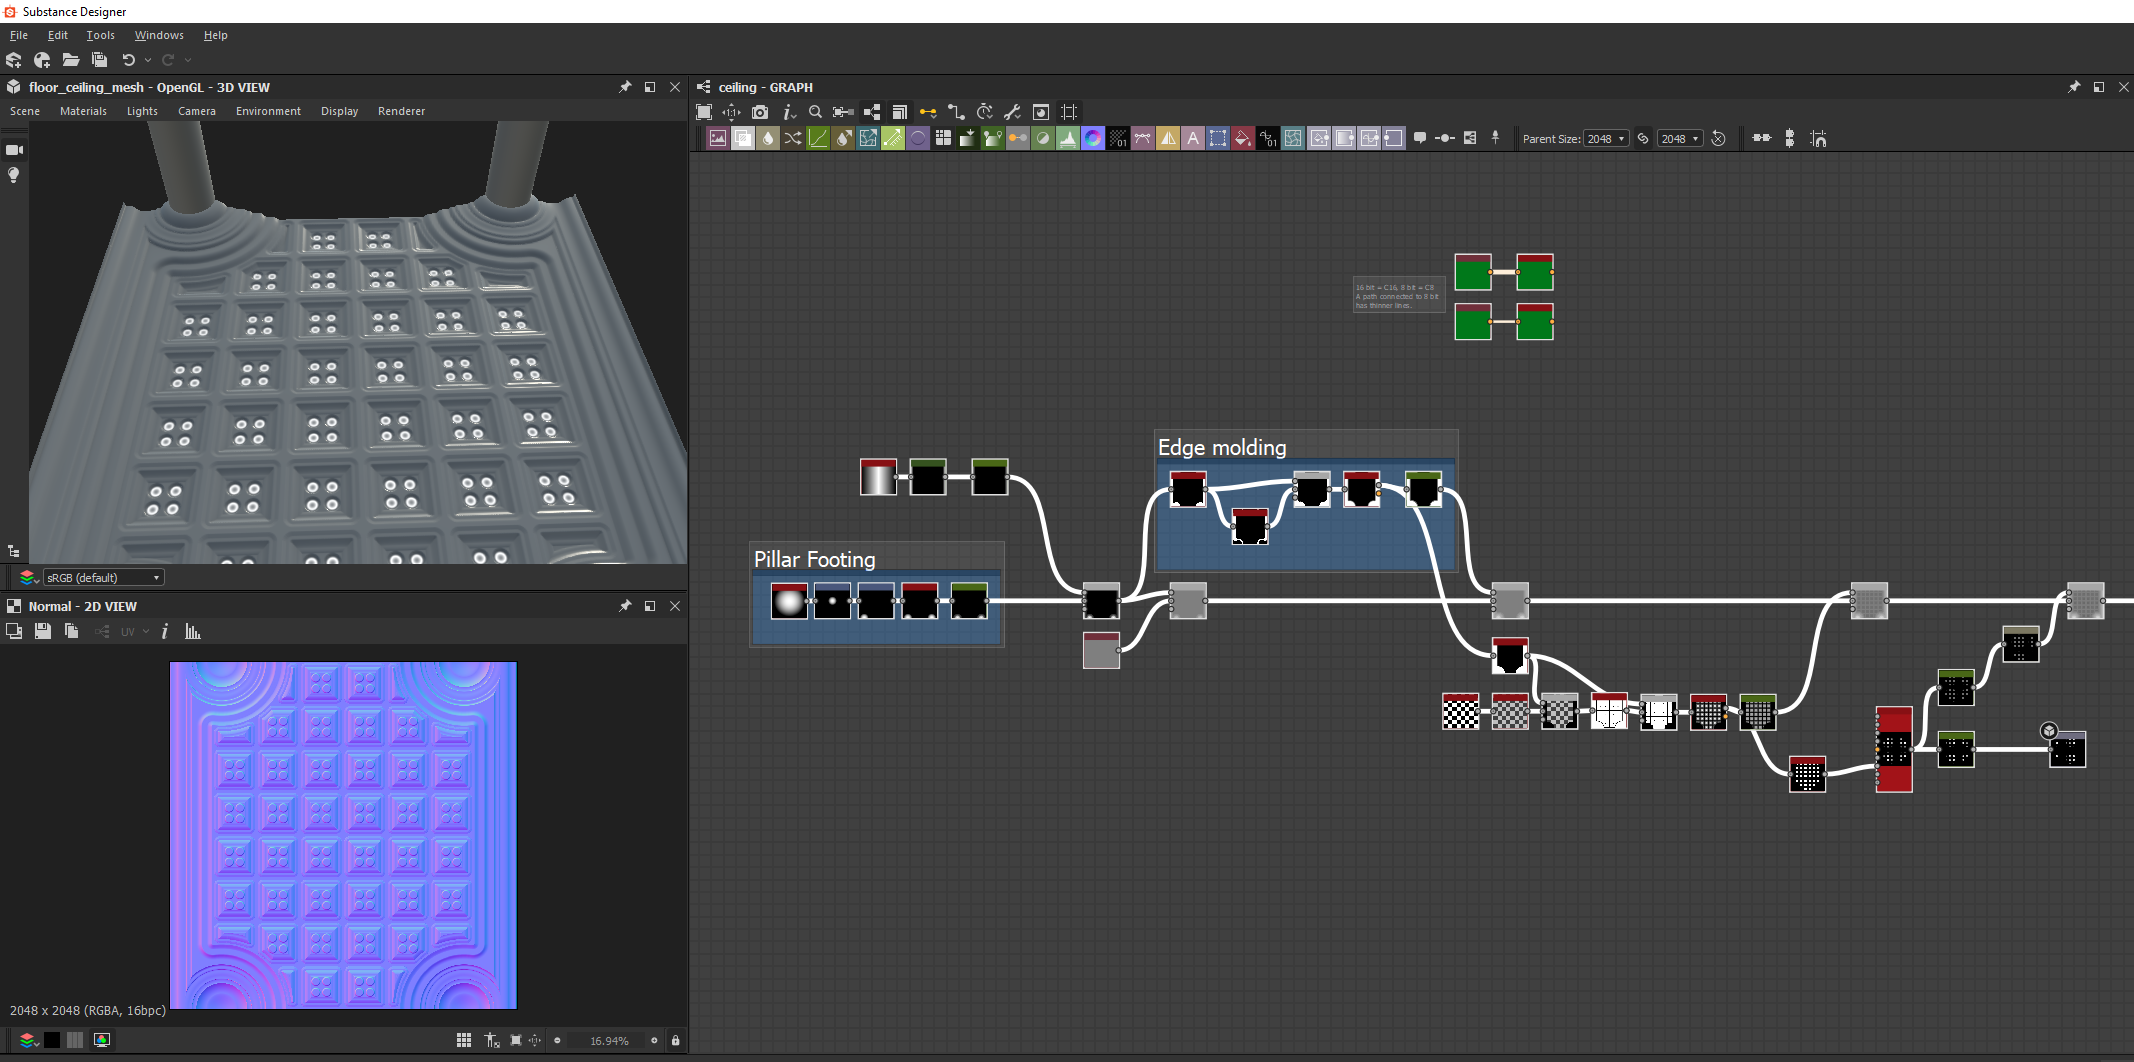Save the 2D view image as bitmap
This screenshot has height=1062, width=2134.
pyautogui.click(x=43, y=632)
